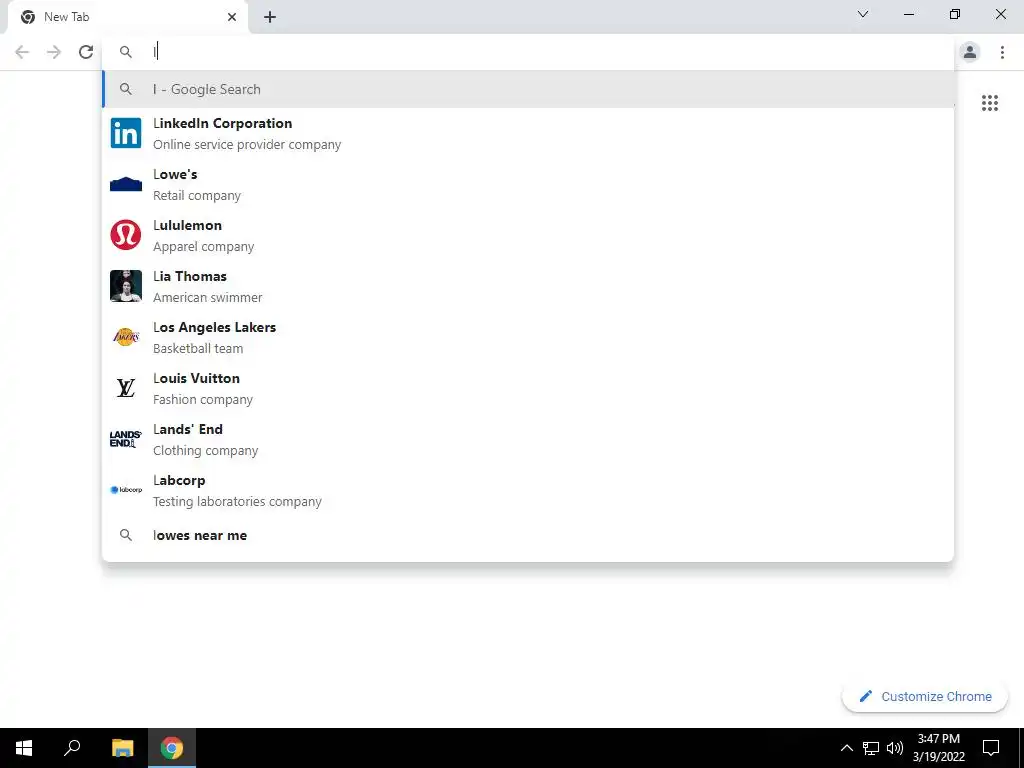
Task: Click 'Online service provider company' description text
Action: [247, 144]
